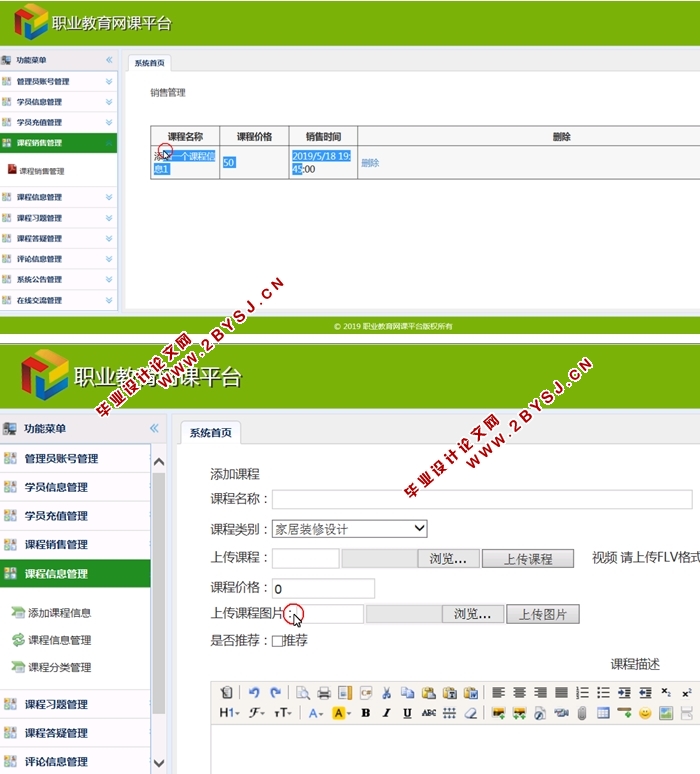Open the font size dropdown
The width and height of the screenshot is (700, 774).
tap(283, 713)
